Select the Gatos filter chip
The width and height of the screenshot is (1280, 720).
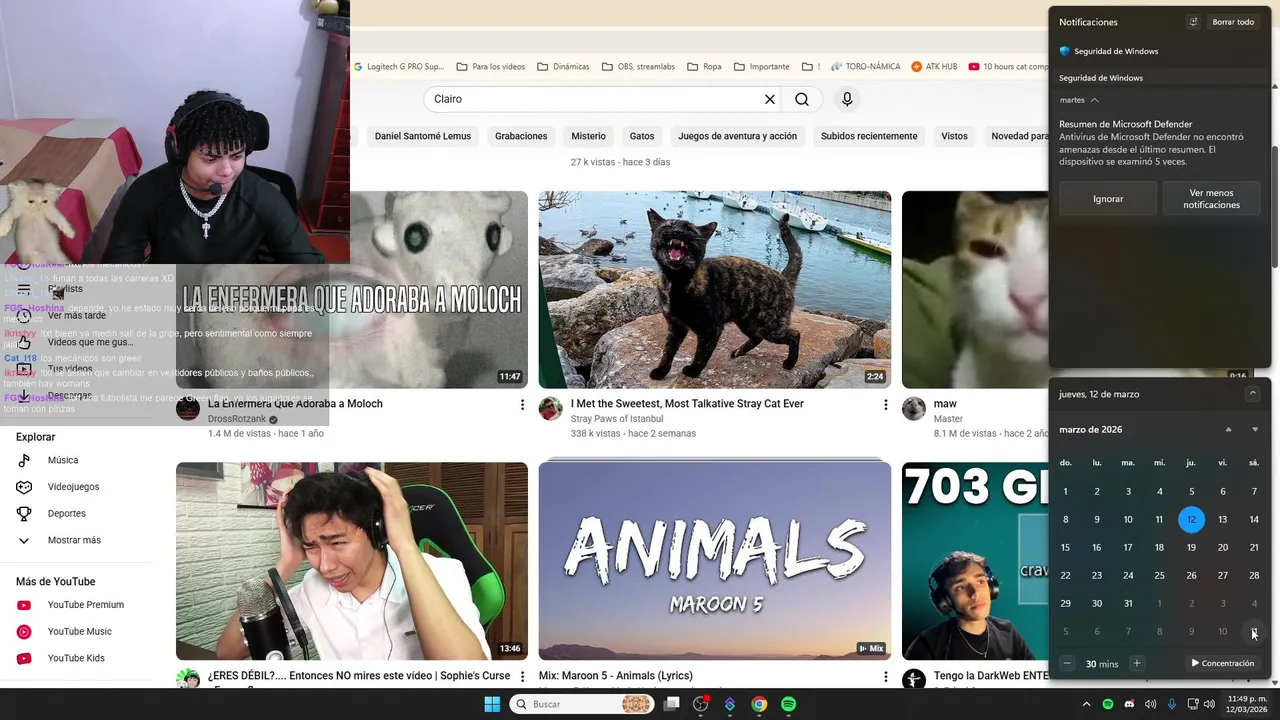[x=642, y=136]
